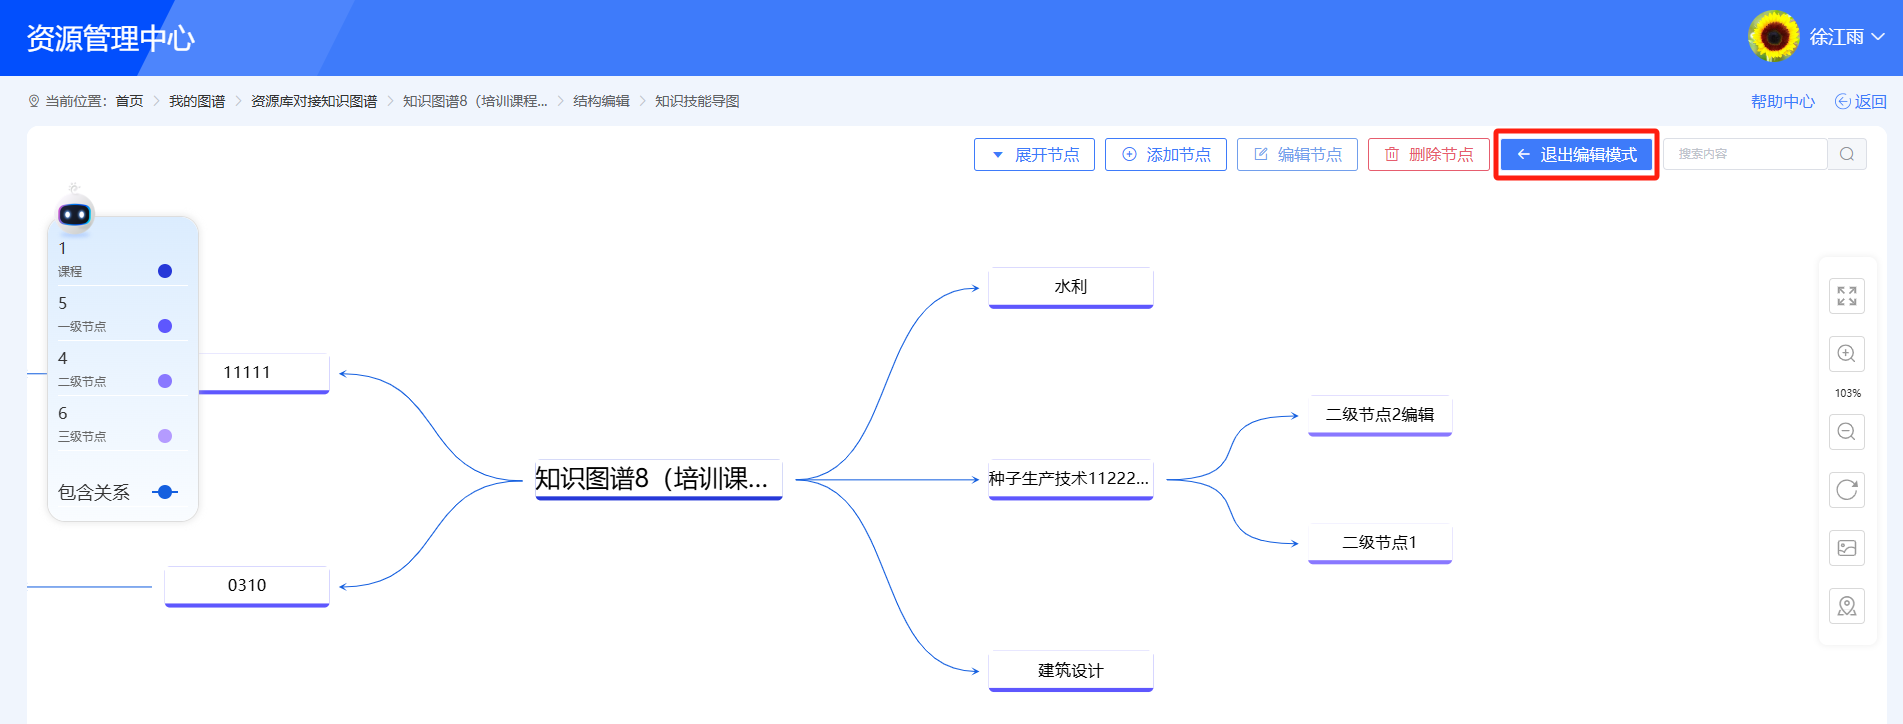Click the search magnifier button

(1846, 154)
